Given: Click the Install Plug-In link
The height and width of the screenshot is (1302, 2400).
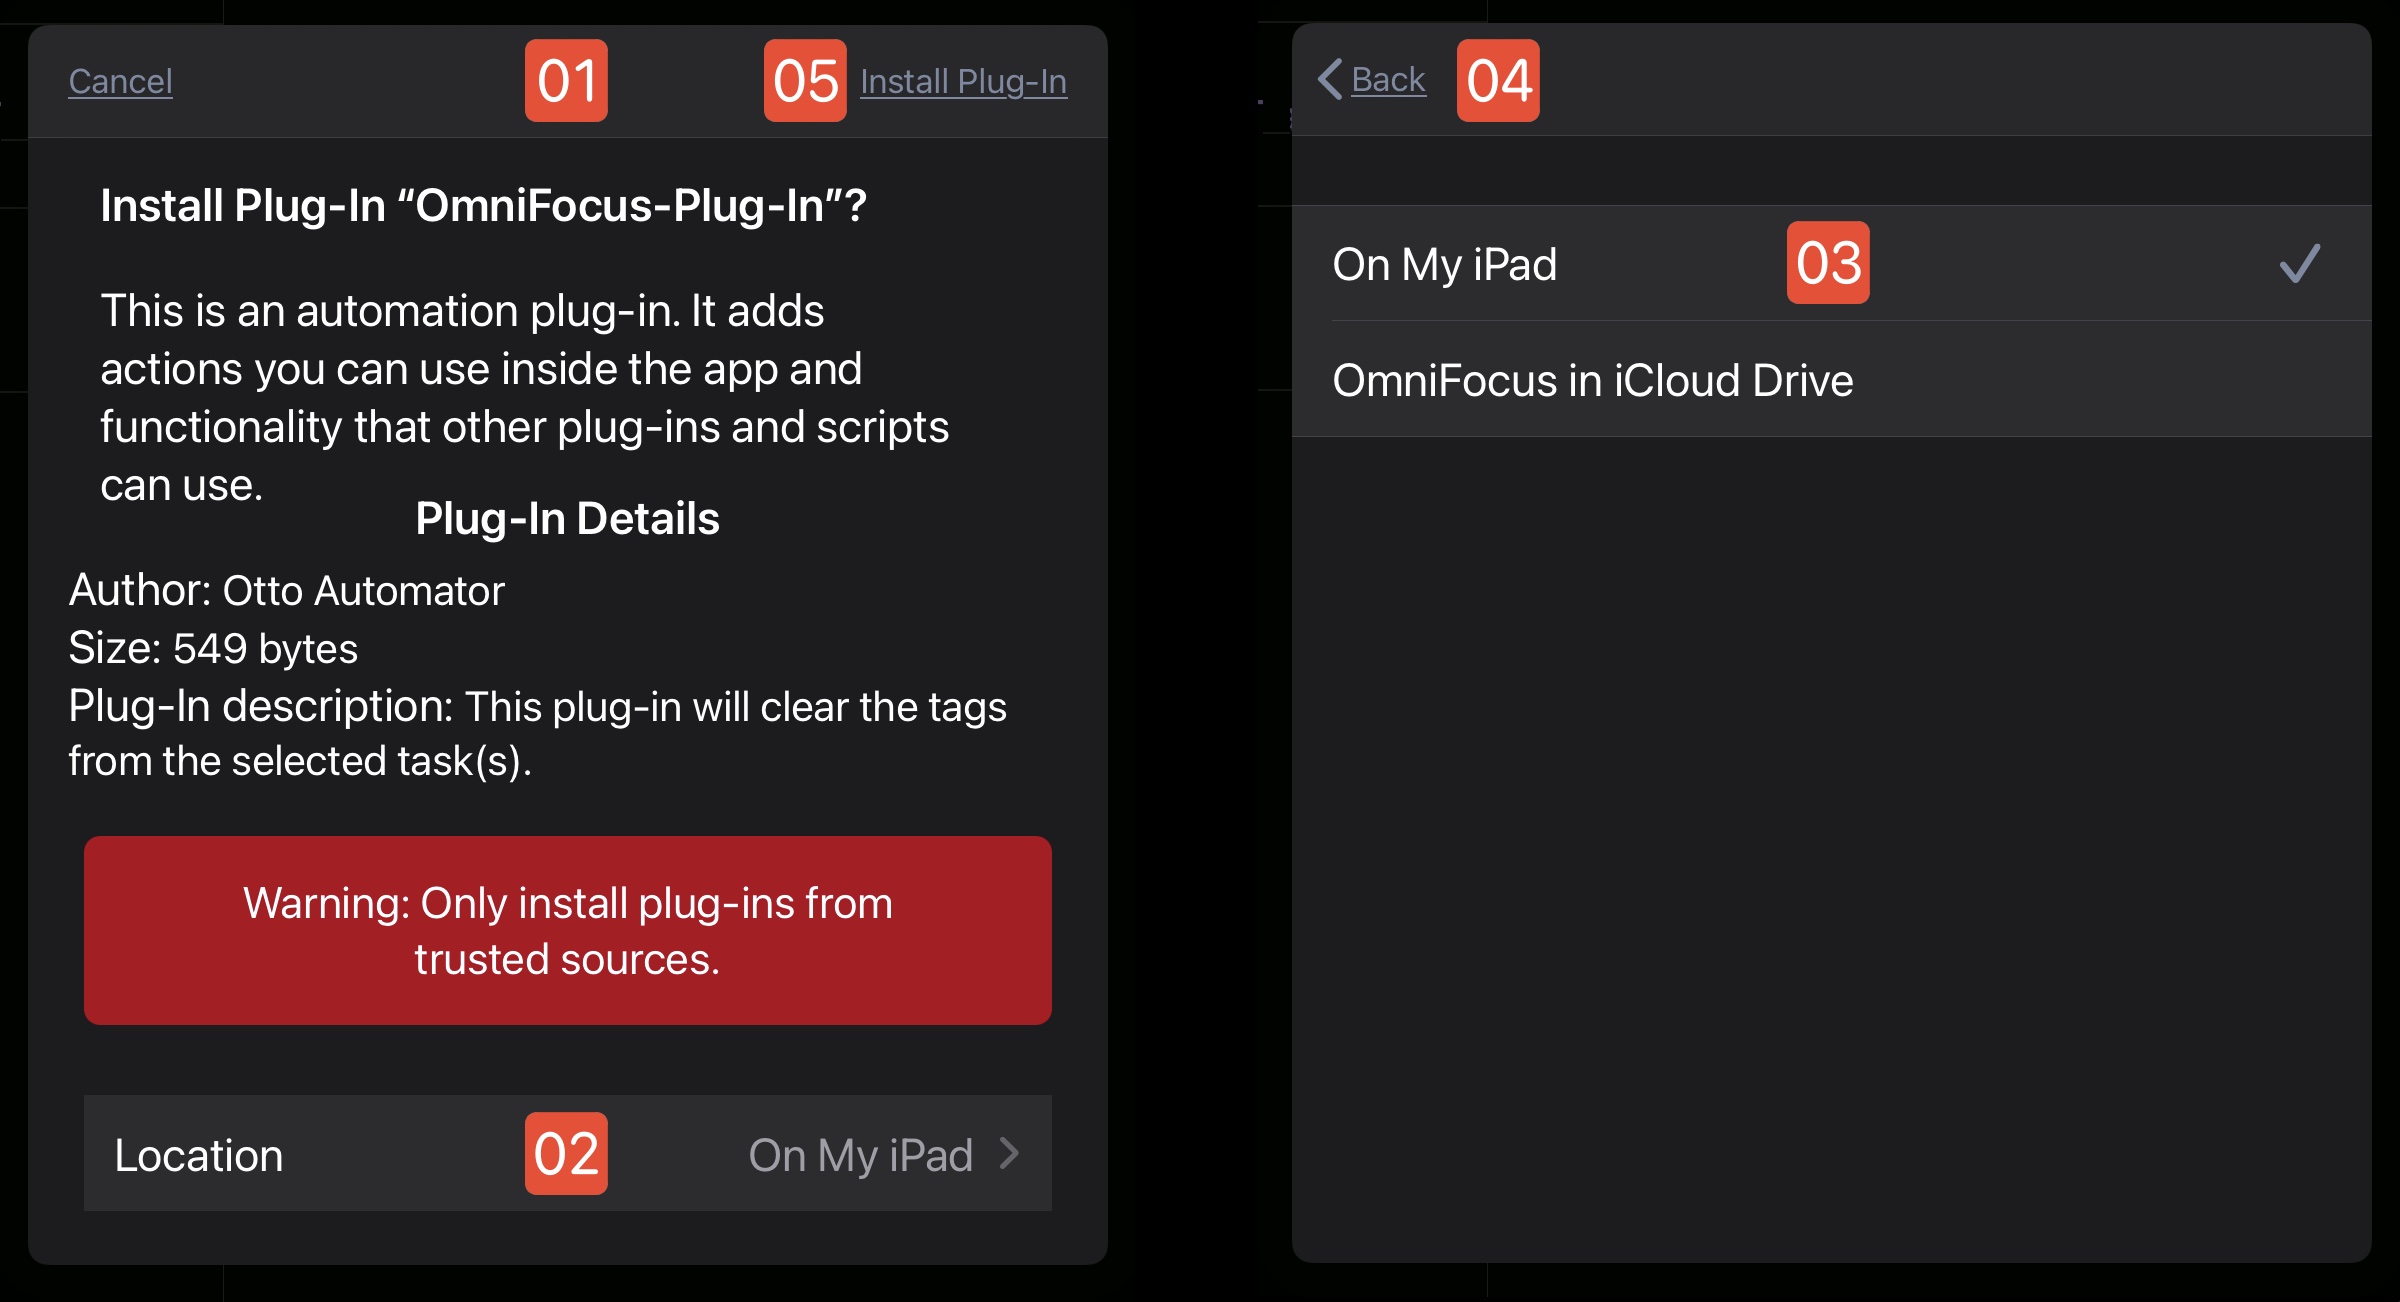Looking at the screenshot, I should pyautogui.click(x=963, y=81).
